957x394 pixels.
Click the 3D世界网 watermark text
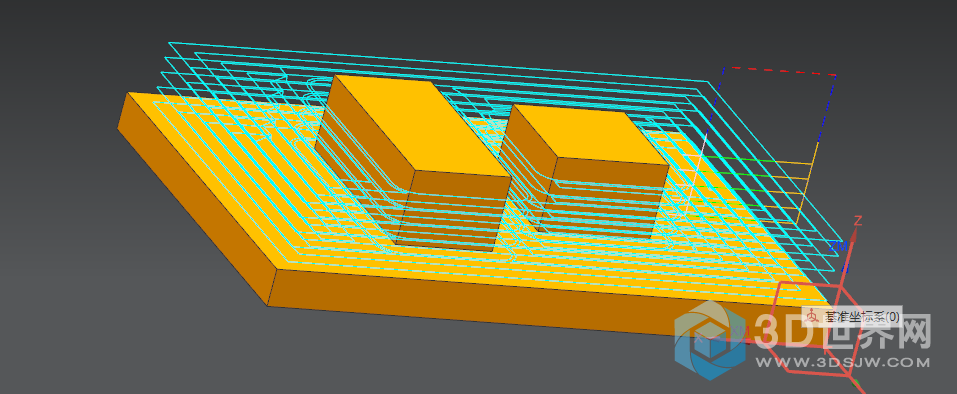tap(843, 332)
